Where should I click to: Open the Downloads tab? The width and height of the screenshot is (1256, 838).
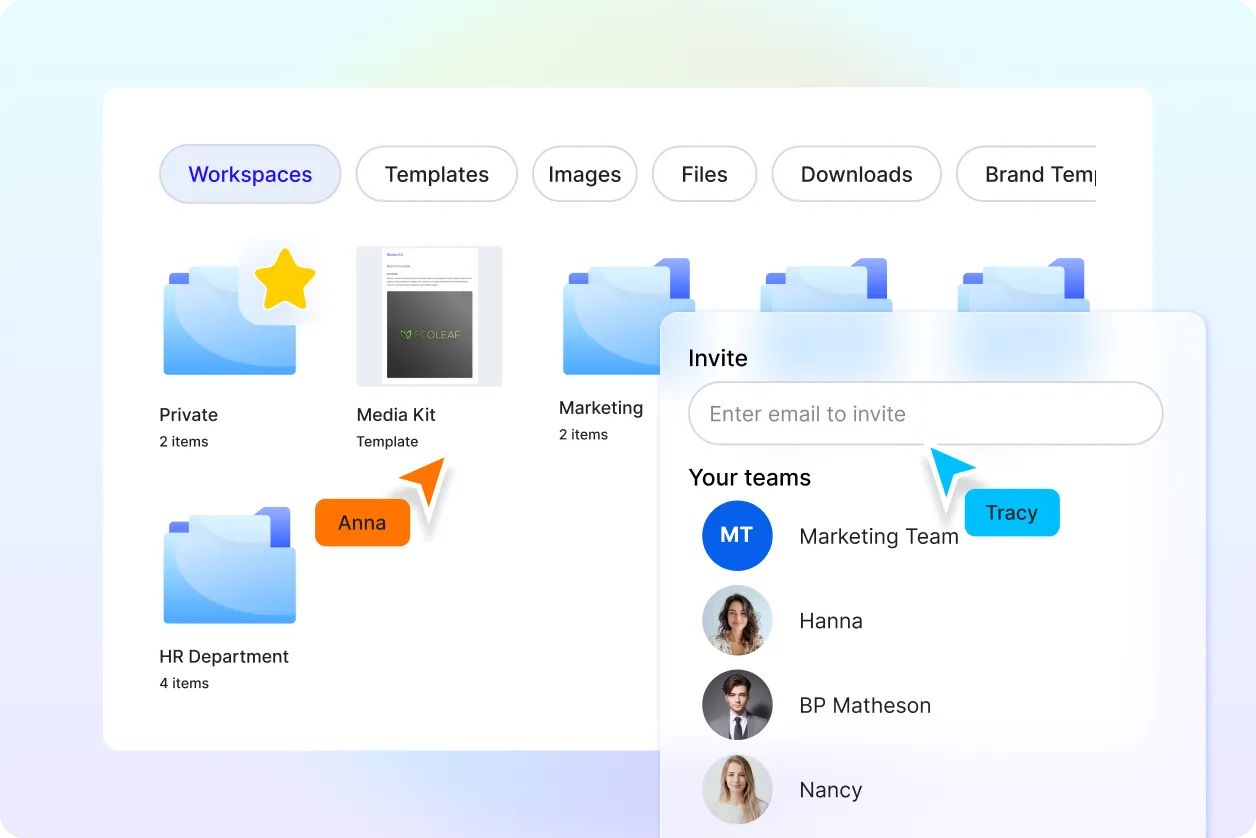click(x=856, y=174)
